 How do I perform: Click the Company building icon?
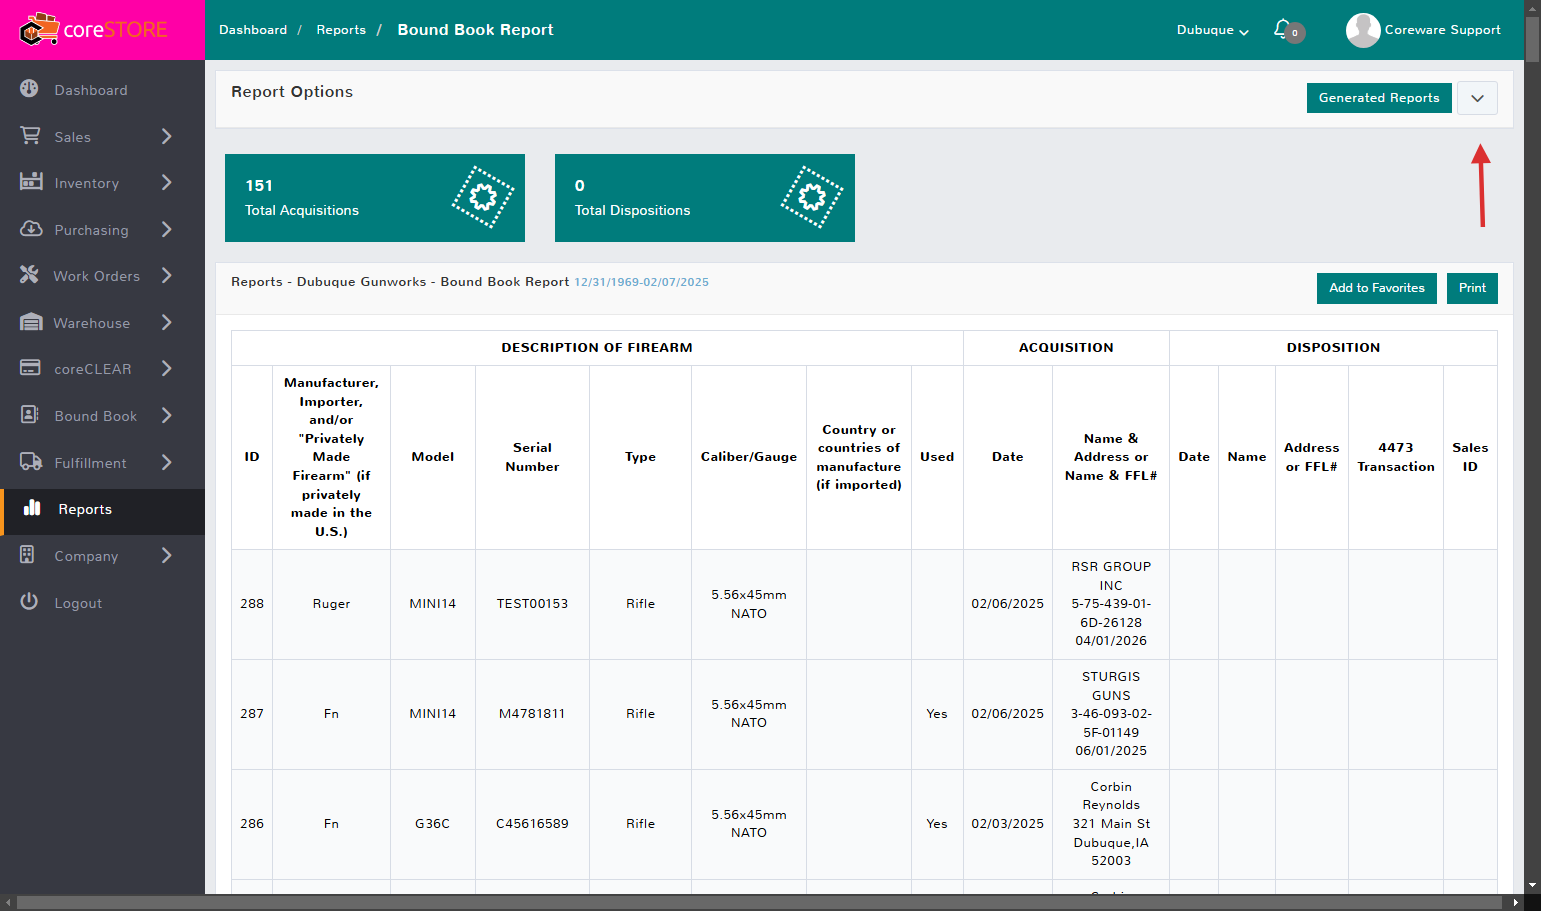coord(28,555)
